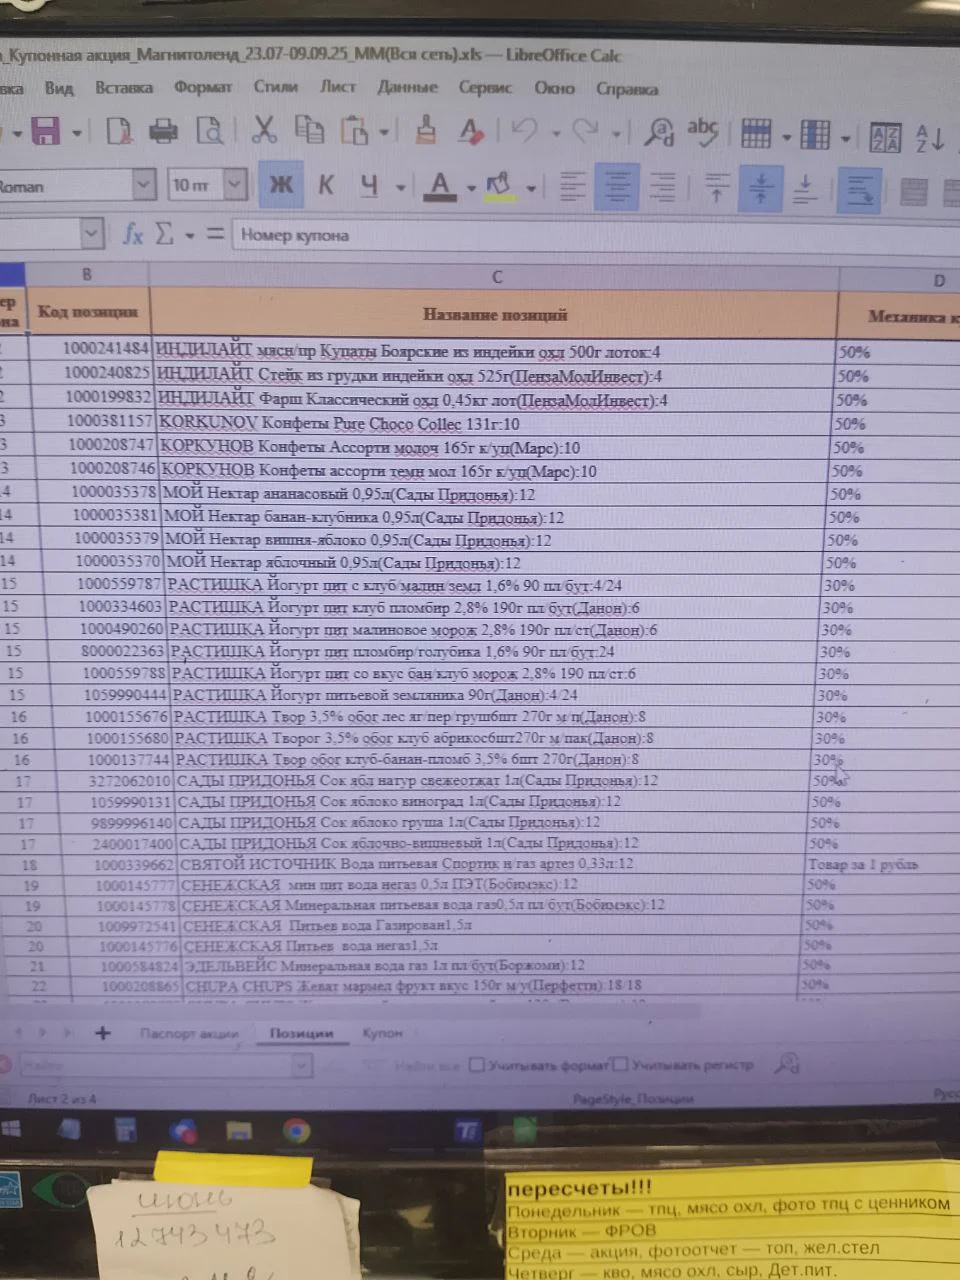This screenshot has height=1280, width=960.
Task: Open the Вставка menu
Action: click(123, 88)
